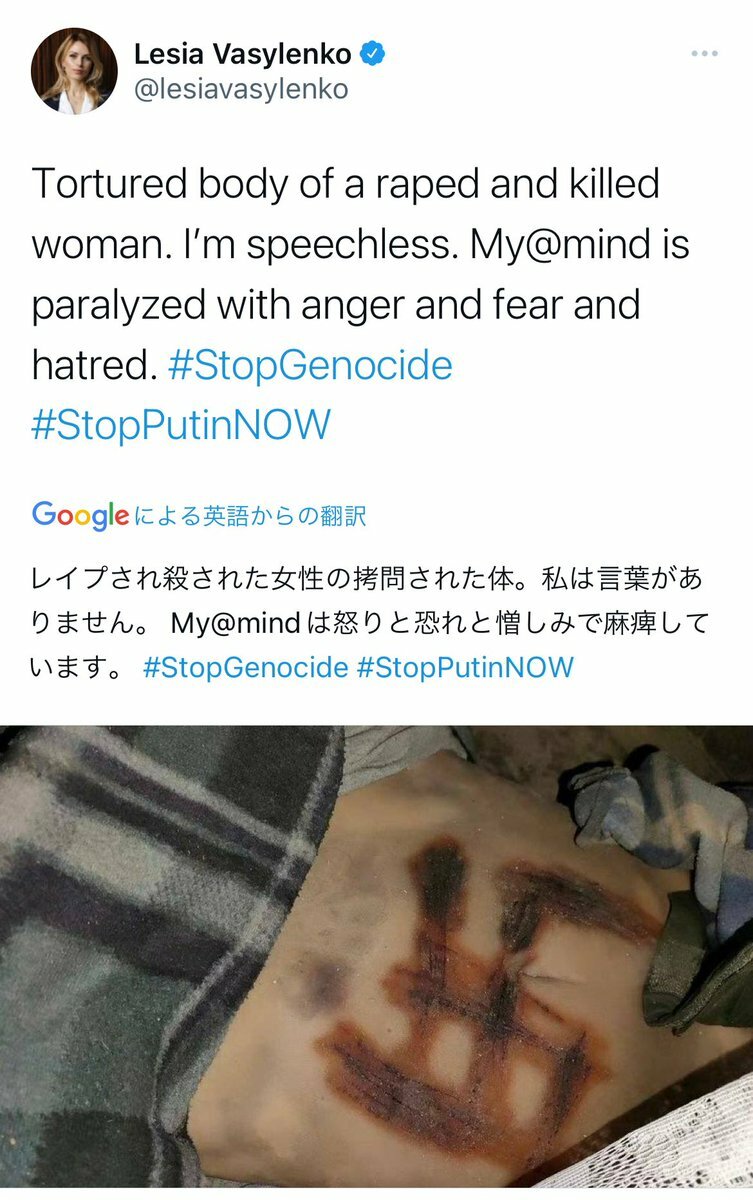This screenshot has width=753, height=1200.
Task: Open #StopPutinNOW hashtag in the English tweet
Action: point(181,424)
